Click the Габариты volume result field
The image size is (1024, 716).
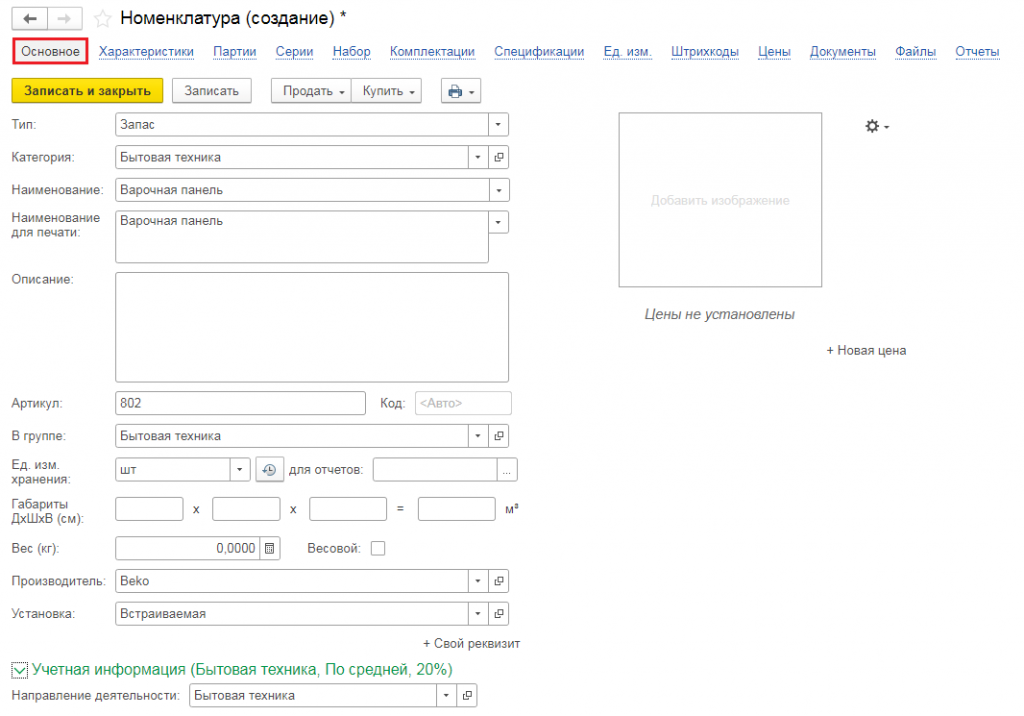pyautogui.click(x=456, y=509)
